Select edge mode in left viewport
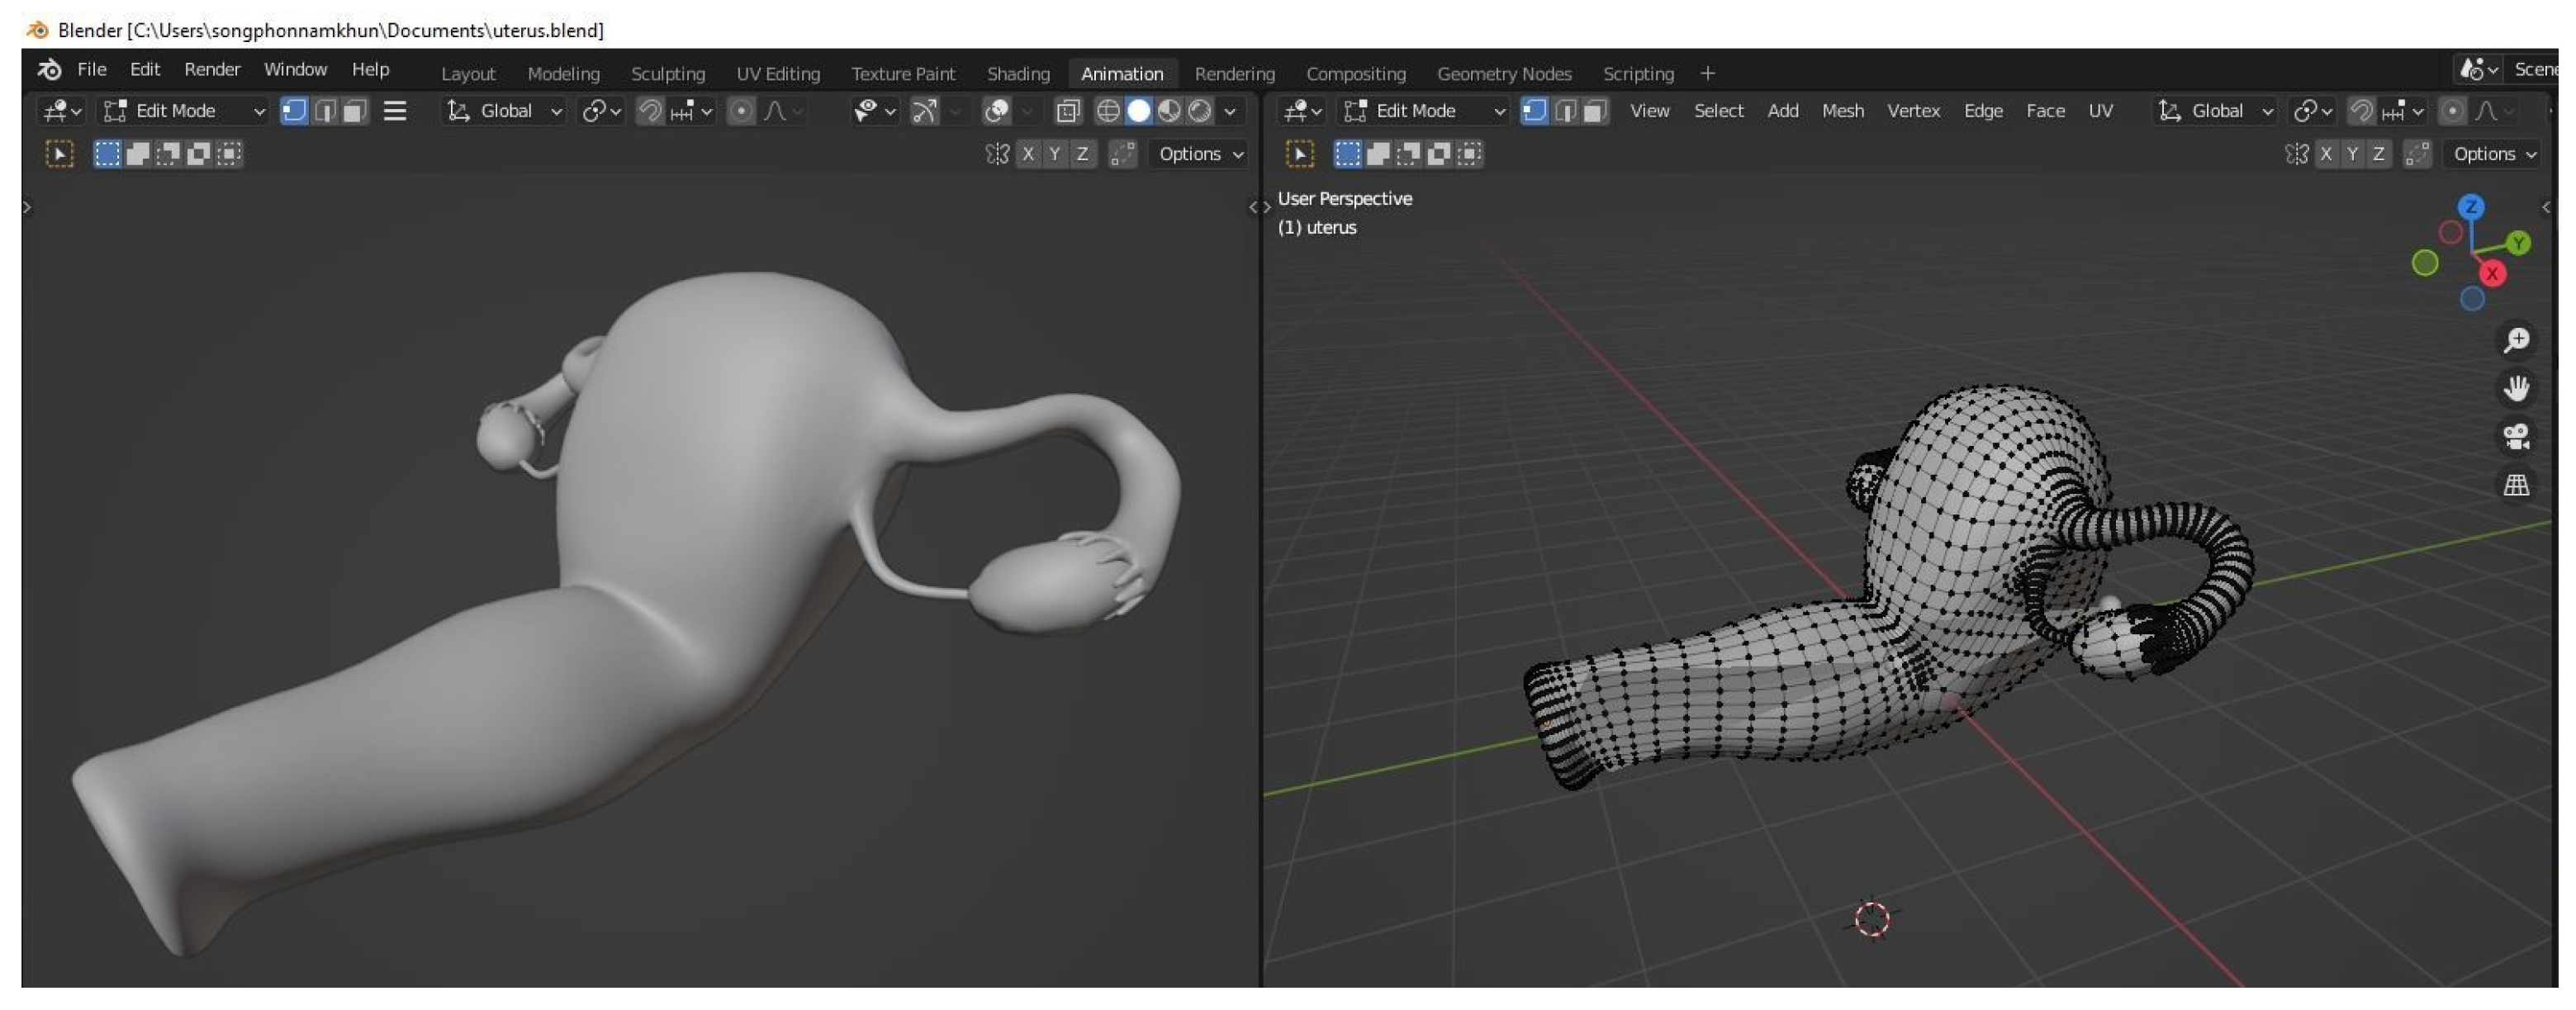 point(324,111)
